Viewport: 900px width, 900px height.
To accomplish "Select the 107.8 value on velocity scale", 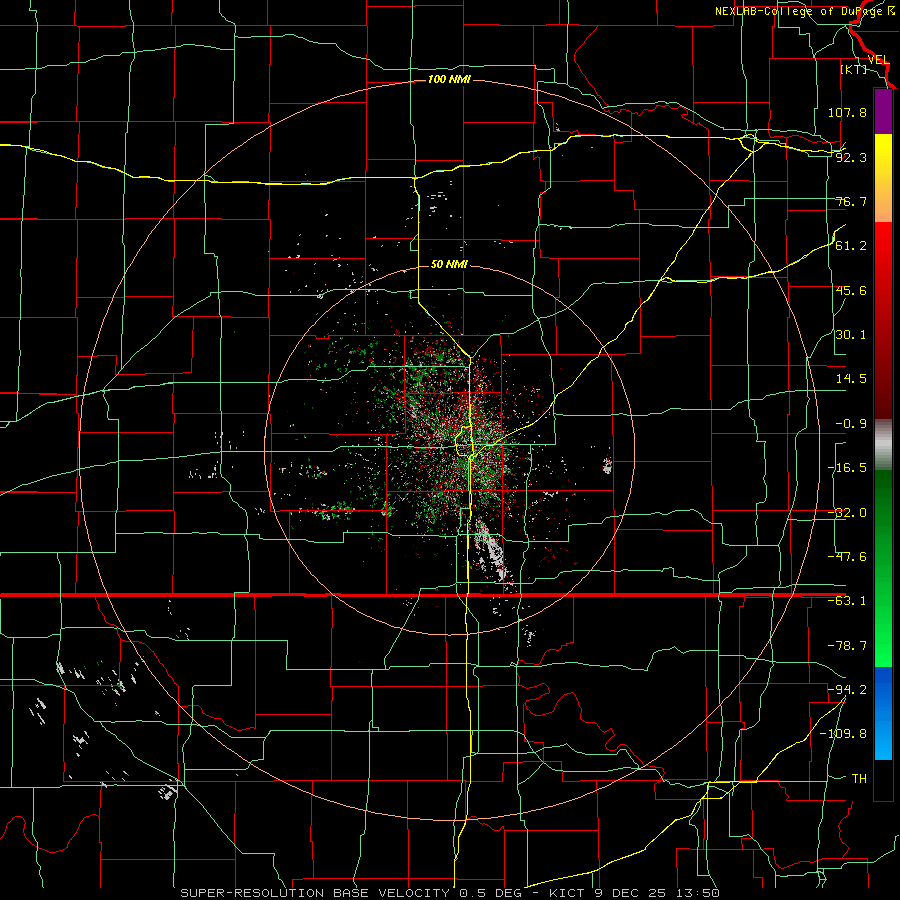I will (847, 112).
